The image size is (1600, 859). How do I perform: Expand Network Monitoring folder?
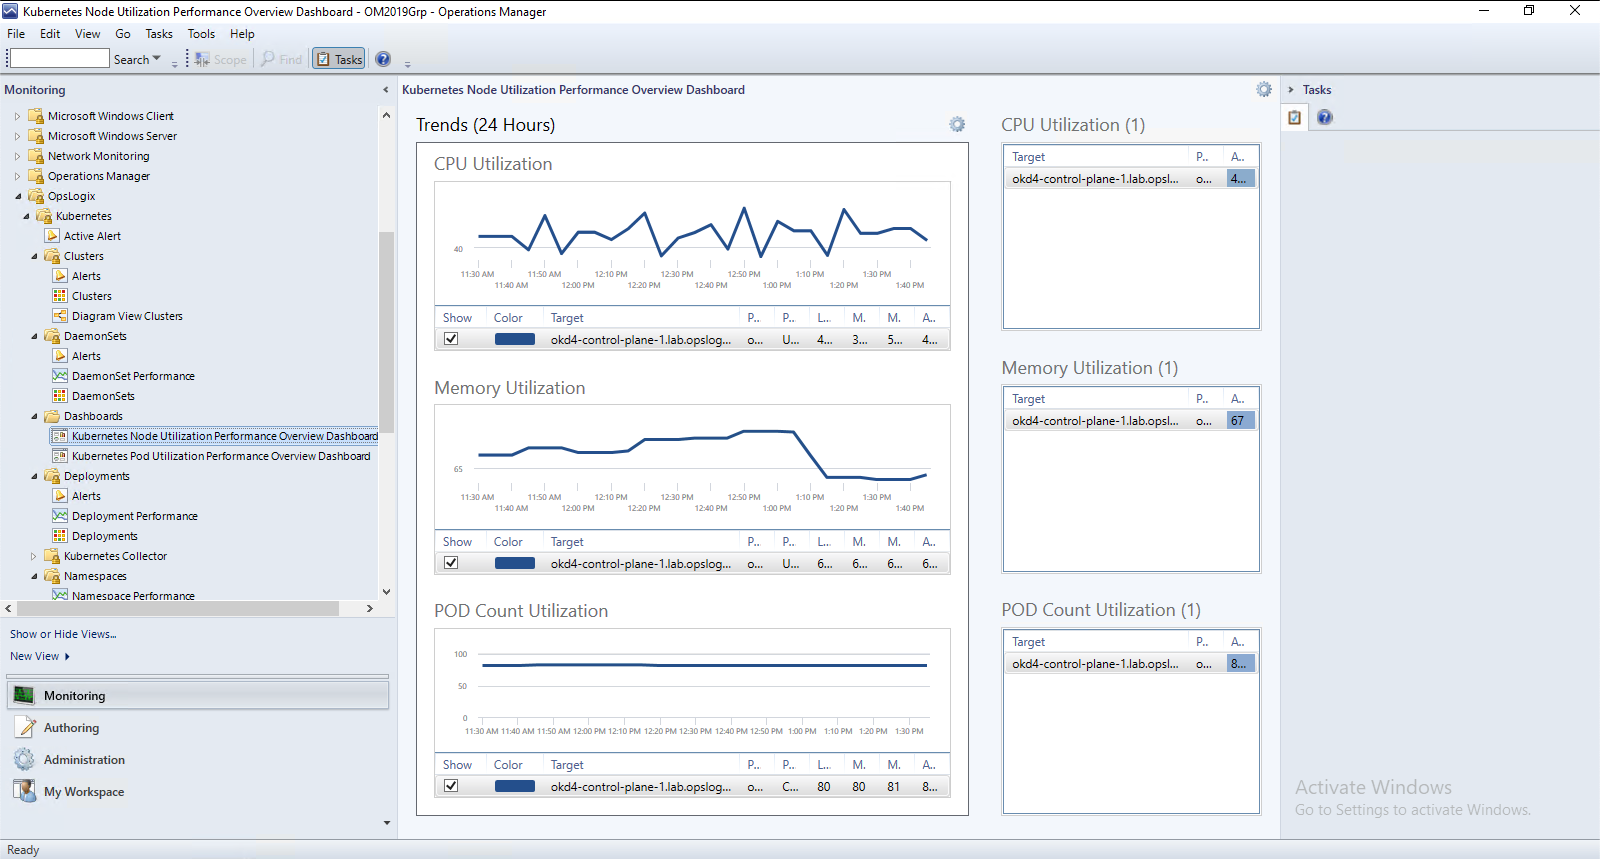pos(17,156)
